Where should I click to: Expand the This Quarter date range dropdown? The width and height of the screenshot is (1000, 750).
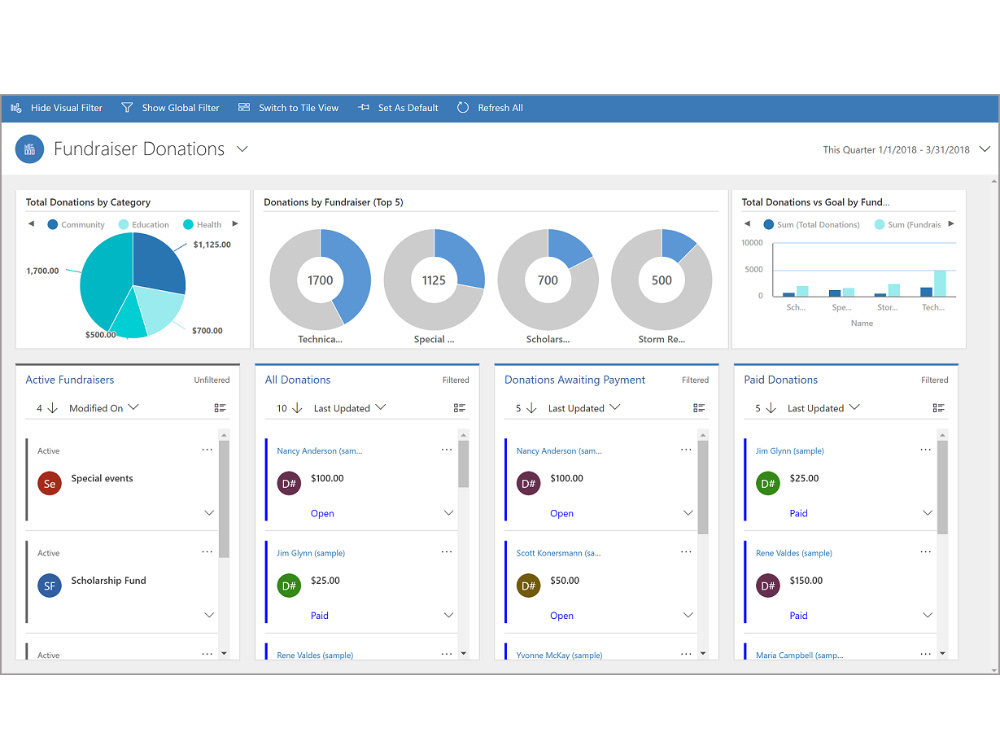tap(984, 149)
